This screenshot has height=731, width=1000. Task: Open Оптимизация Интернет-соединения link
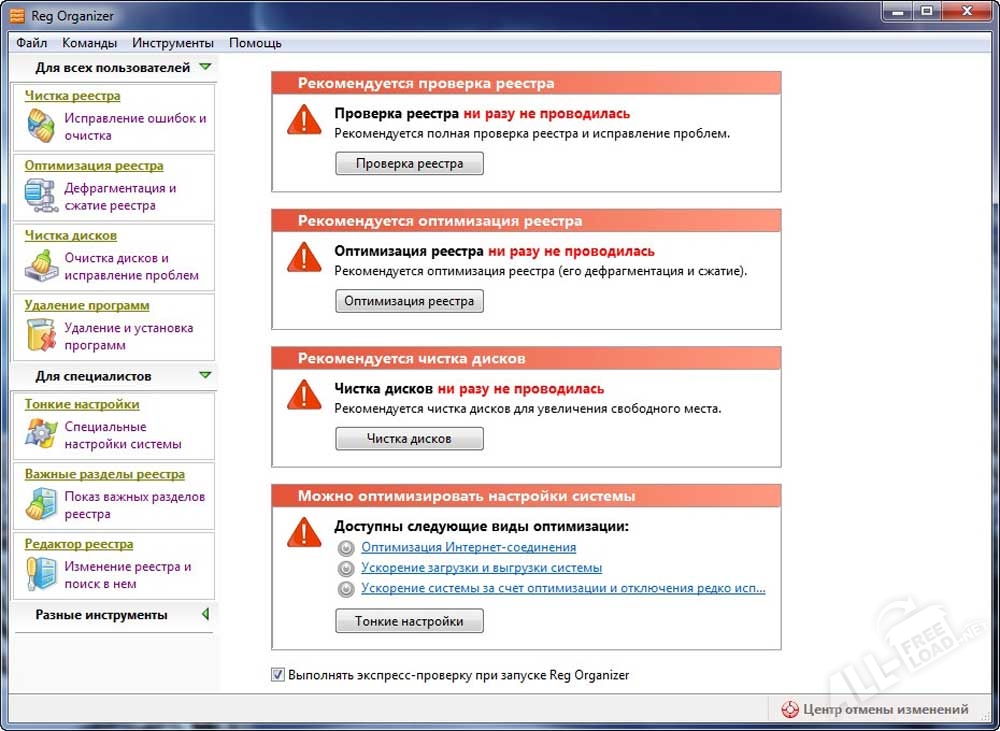[x=468, y=547]
